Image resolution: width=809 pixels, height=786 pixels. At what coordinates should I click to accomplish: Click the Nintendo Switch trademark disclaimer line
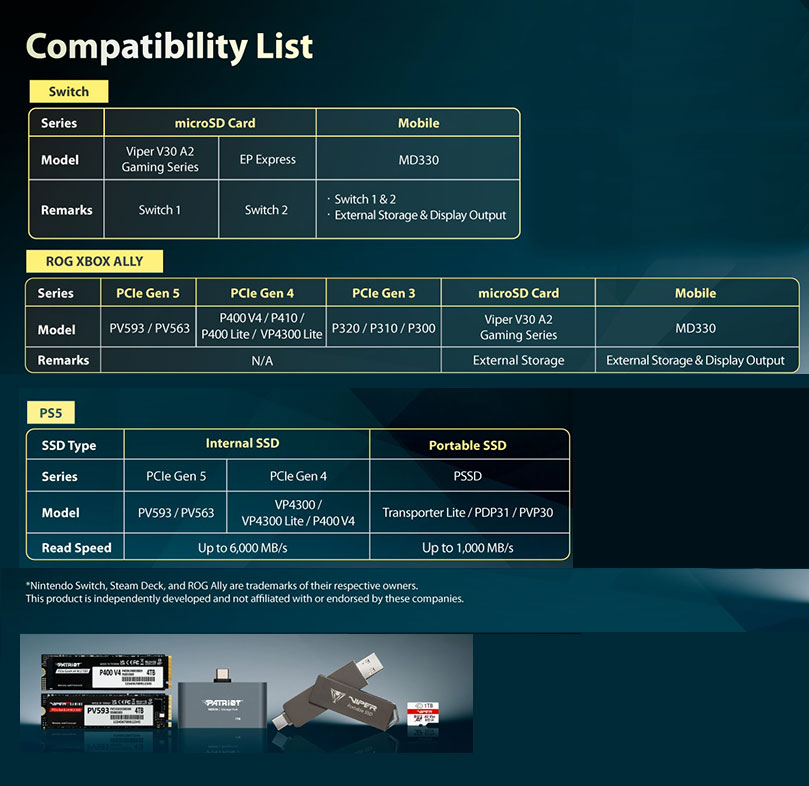point(222,586)
